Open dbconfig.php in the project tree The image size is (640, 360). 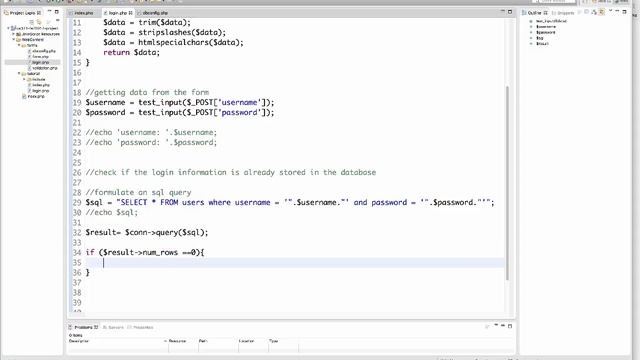click(x=44, y=51)
